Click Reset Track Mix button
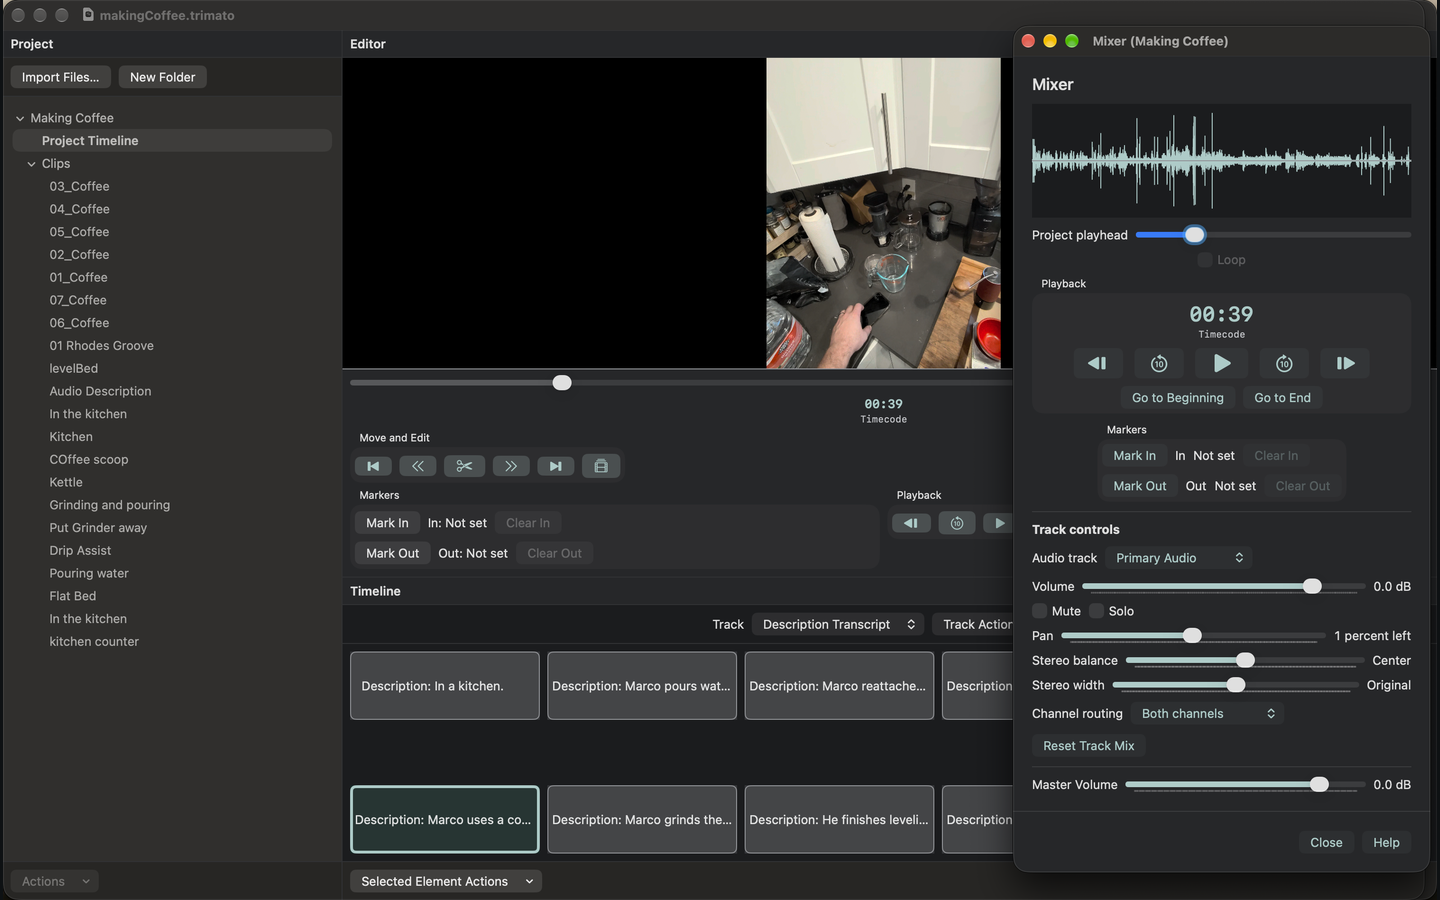 coord(1089,746)
